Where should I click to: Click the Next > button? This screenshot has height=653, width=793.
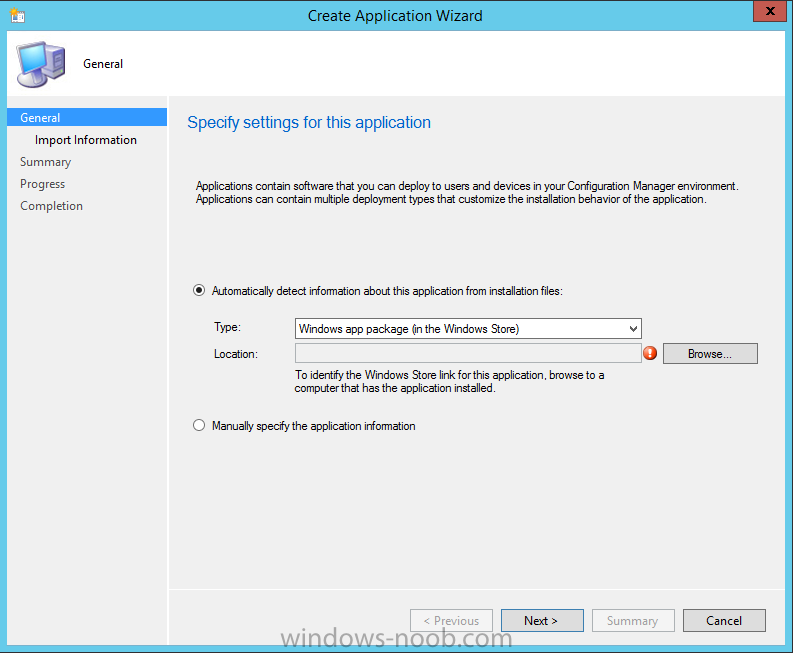coord(542,620)
